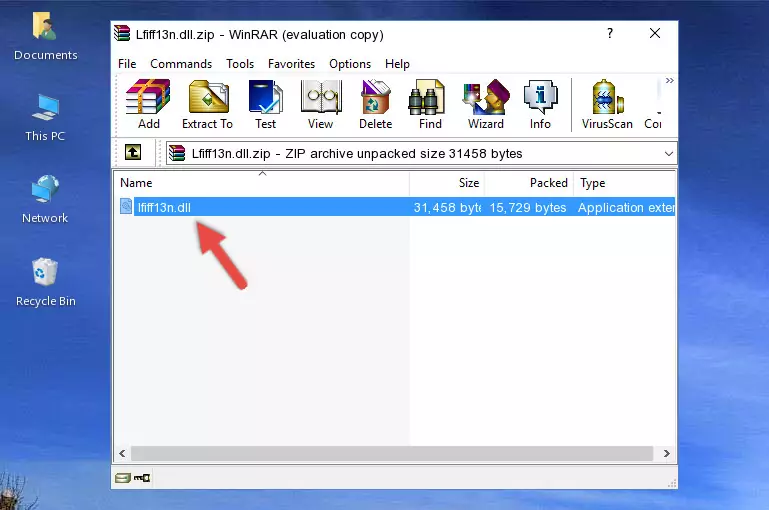This screenshot has width=769, height=510.
Task: Click the Application extension type cell
Action: coord(626,207)
